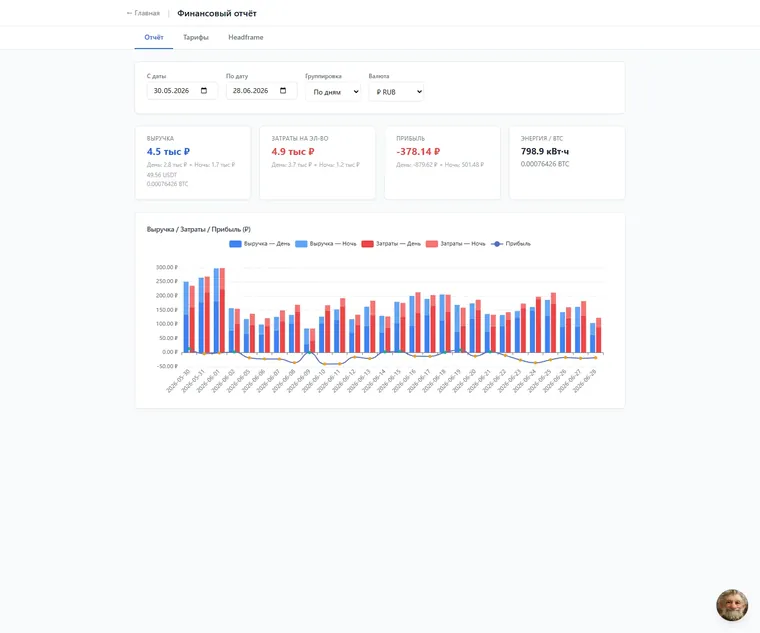This screenshot has width=760, height=633.
Task: Open the Headframe tab
Action: pos(246,37)
